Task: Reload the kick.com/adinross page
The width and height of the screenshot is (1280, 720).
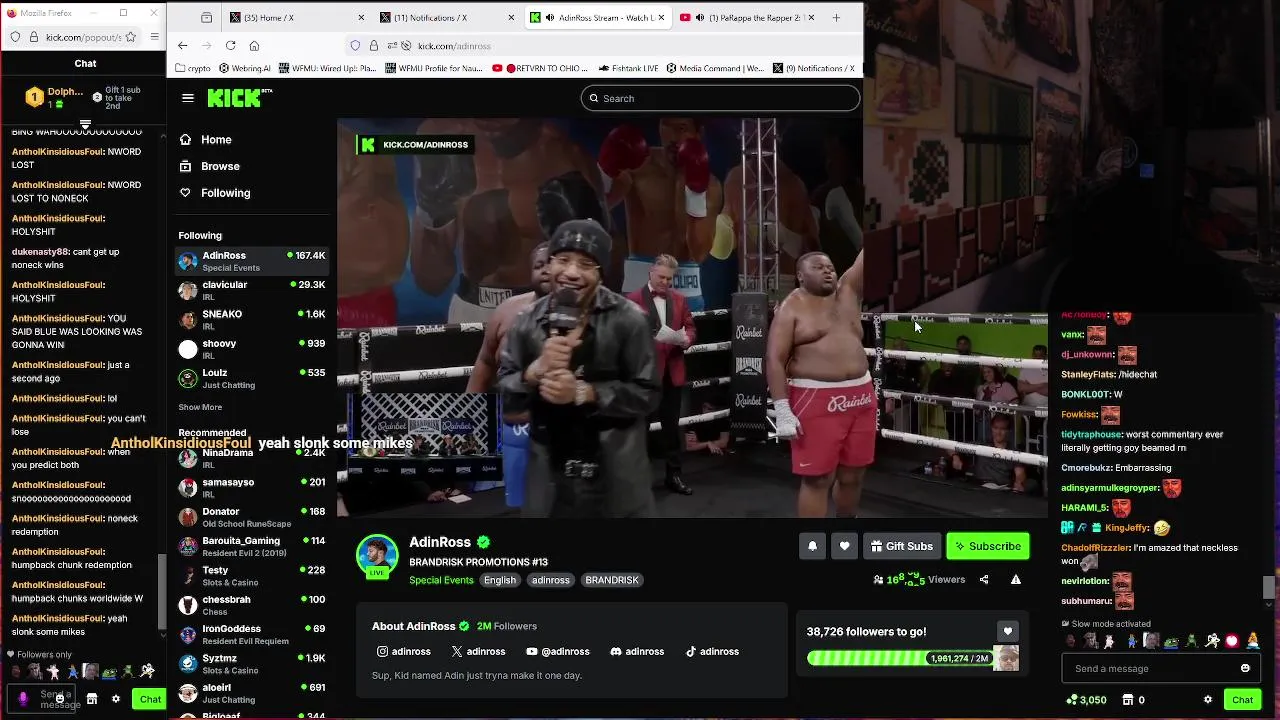Action: point(230,46)
